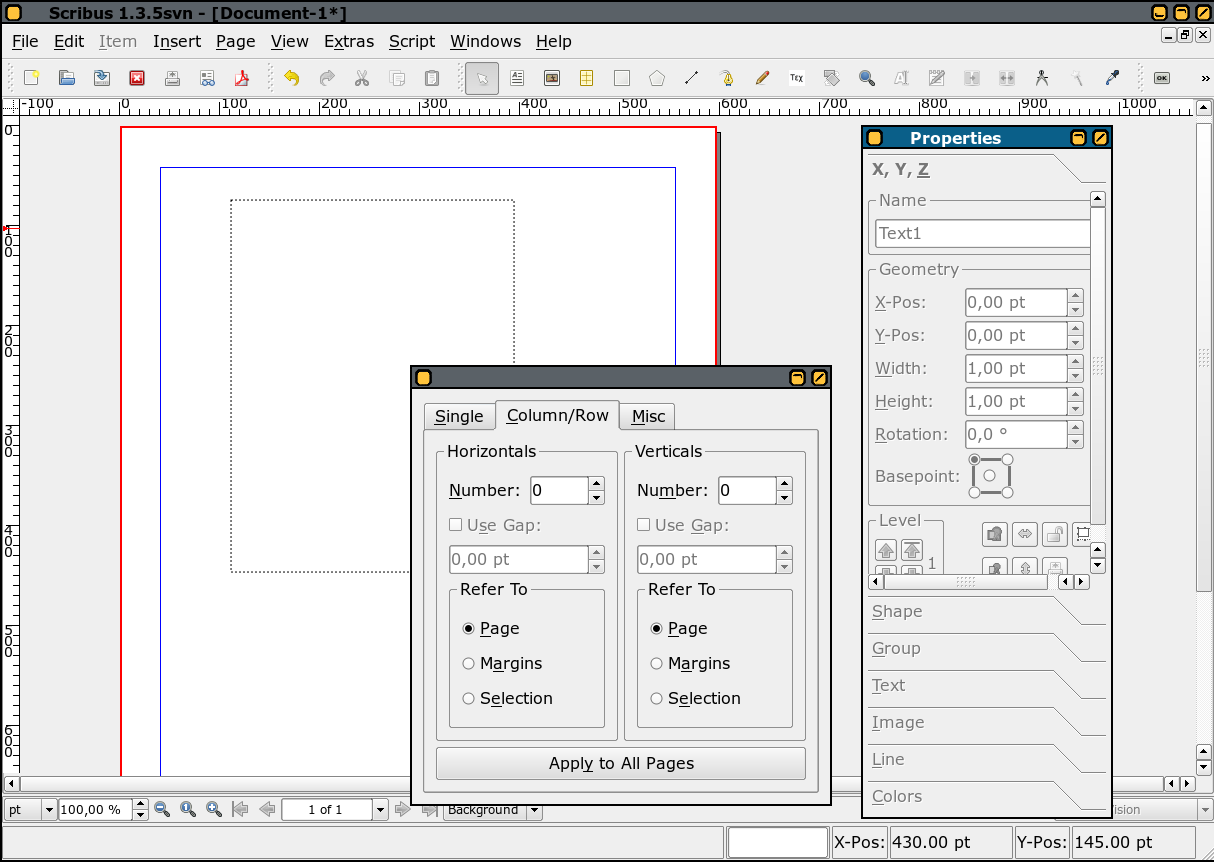Export as PDF using the Acrobat icon
This screenshot has width=1214, height=862.
[242, 78]
